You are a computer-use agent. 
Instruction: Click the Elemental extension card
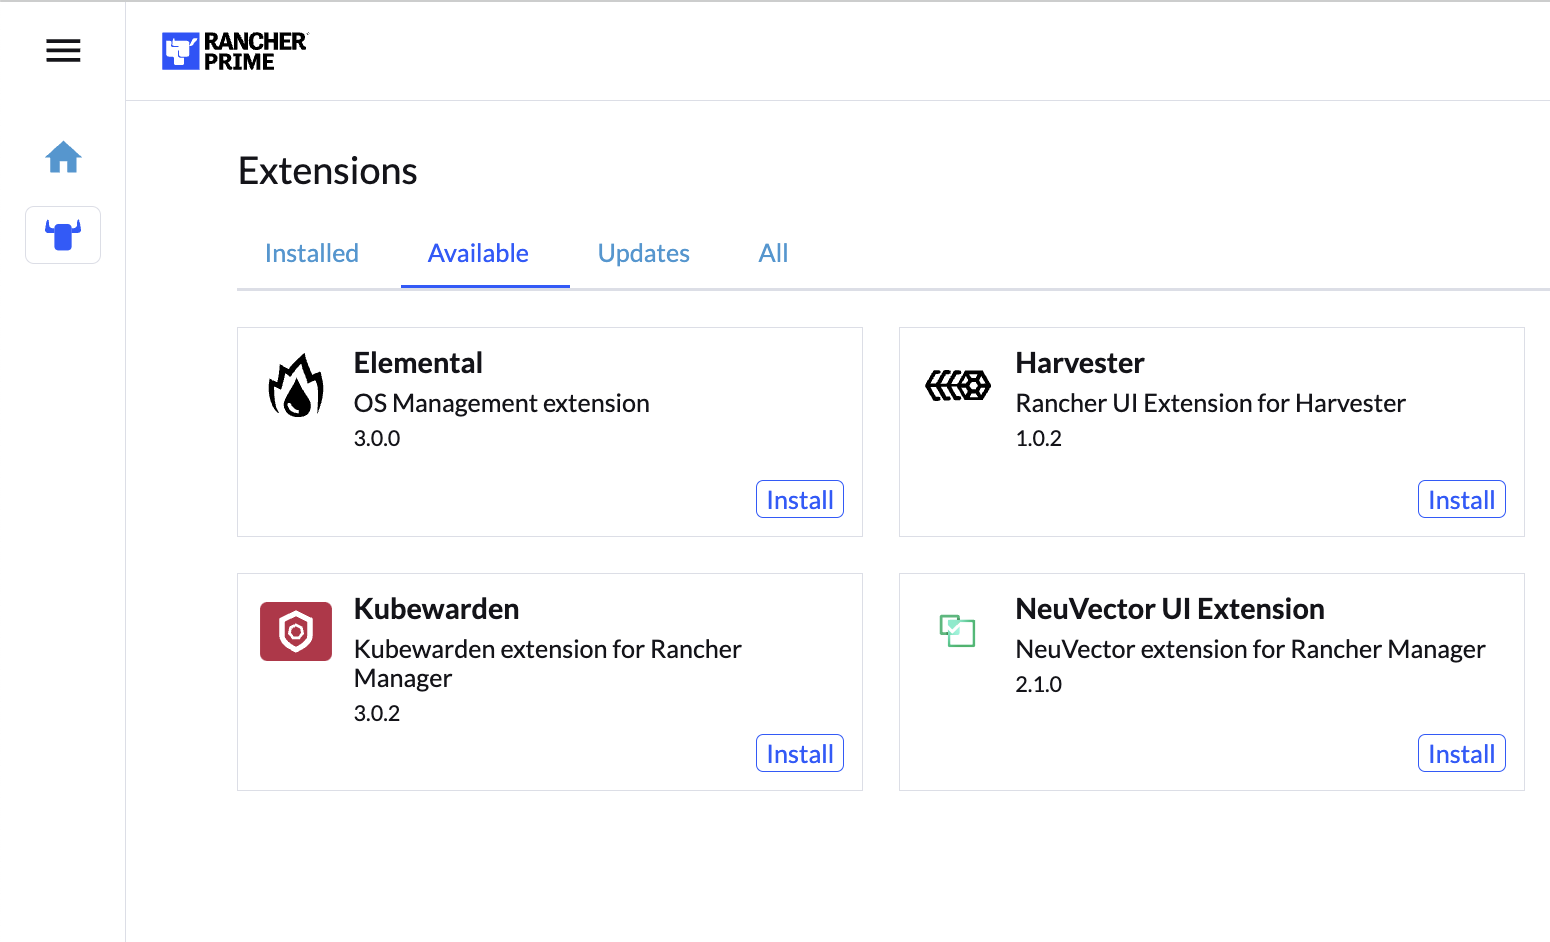pos(550,420)
